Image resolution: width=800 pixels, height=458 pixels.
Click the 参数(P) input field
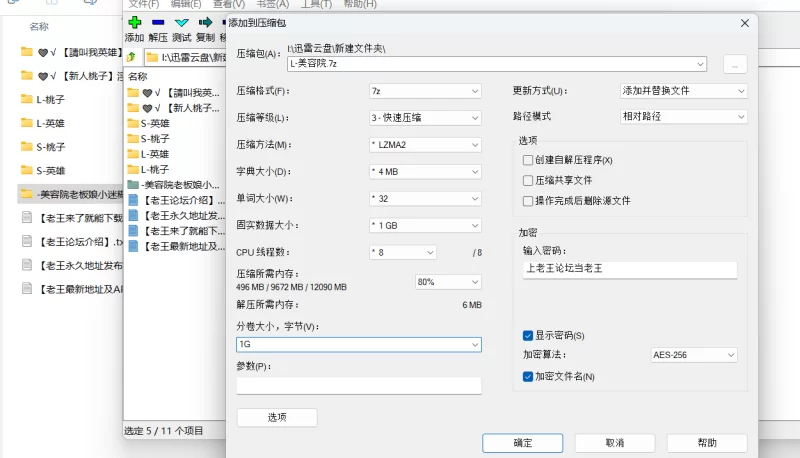(359, 386)
